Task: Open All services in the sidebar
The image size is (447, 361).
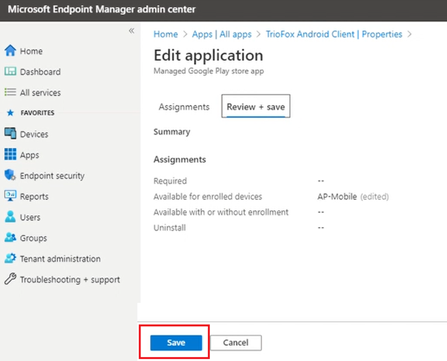Action: 40,93
